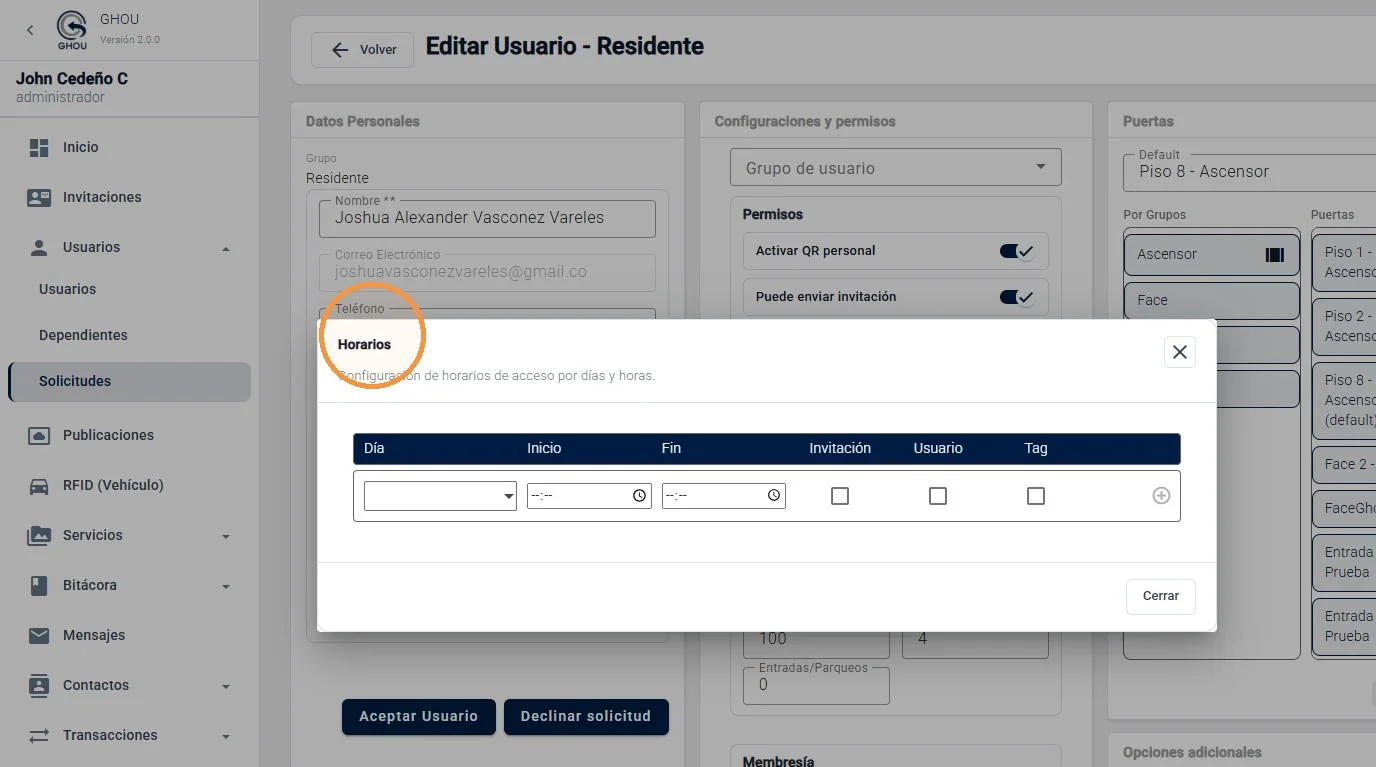Toggle the Puede enviar invitación switch
The image size is (1376, 767).
point(1016,297)
